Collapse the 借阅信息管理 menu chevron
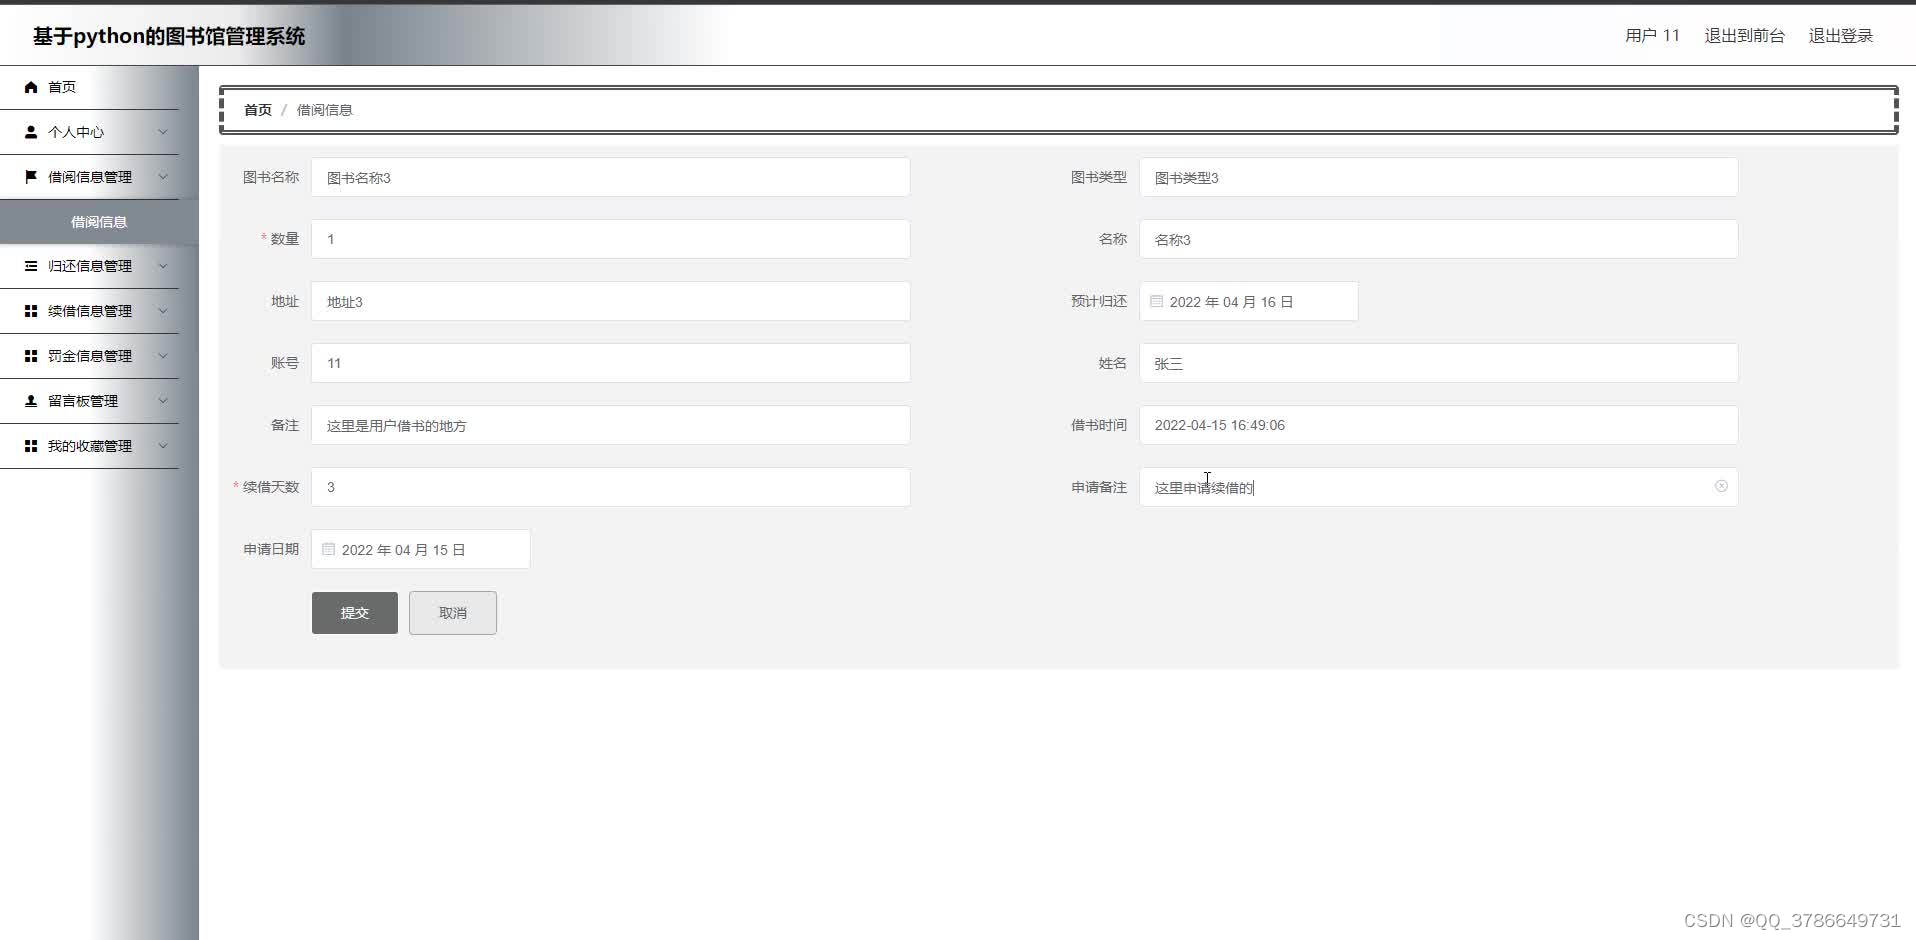This screenshot has height=940, width=1916. point(163,177)
